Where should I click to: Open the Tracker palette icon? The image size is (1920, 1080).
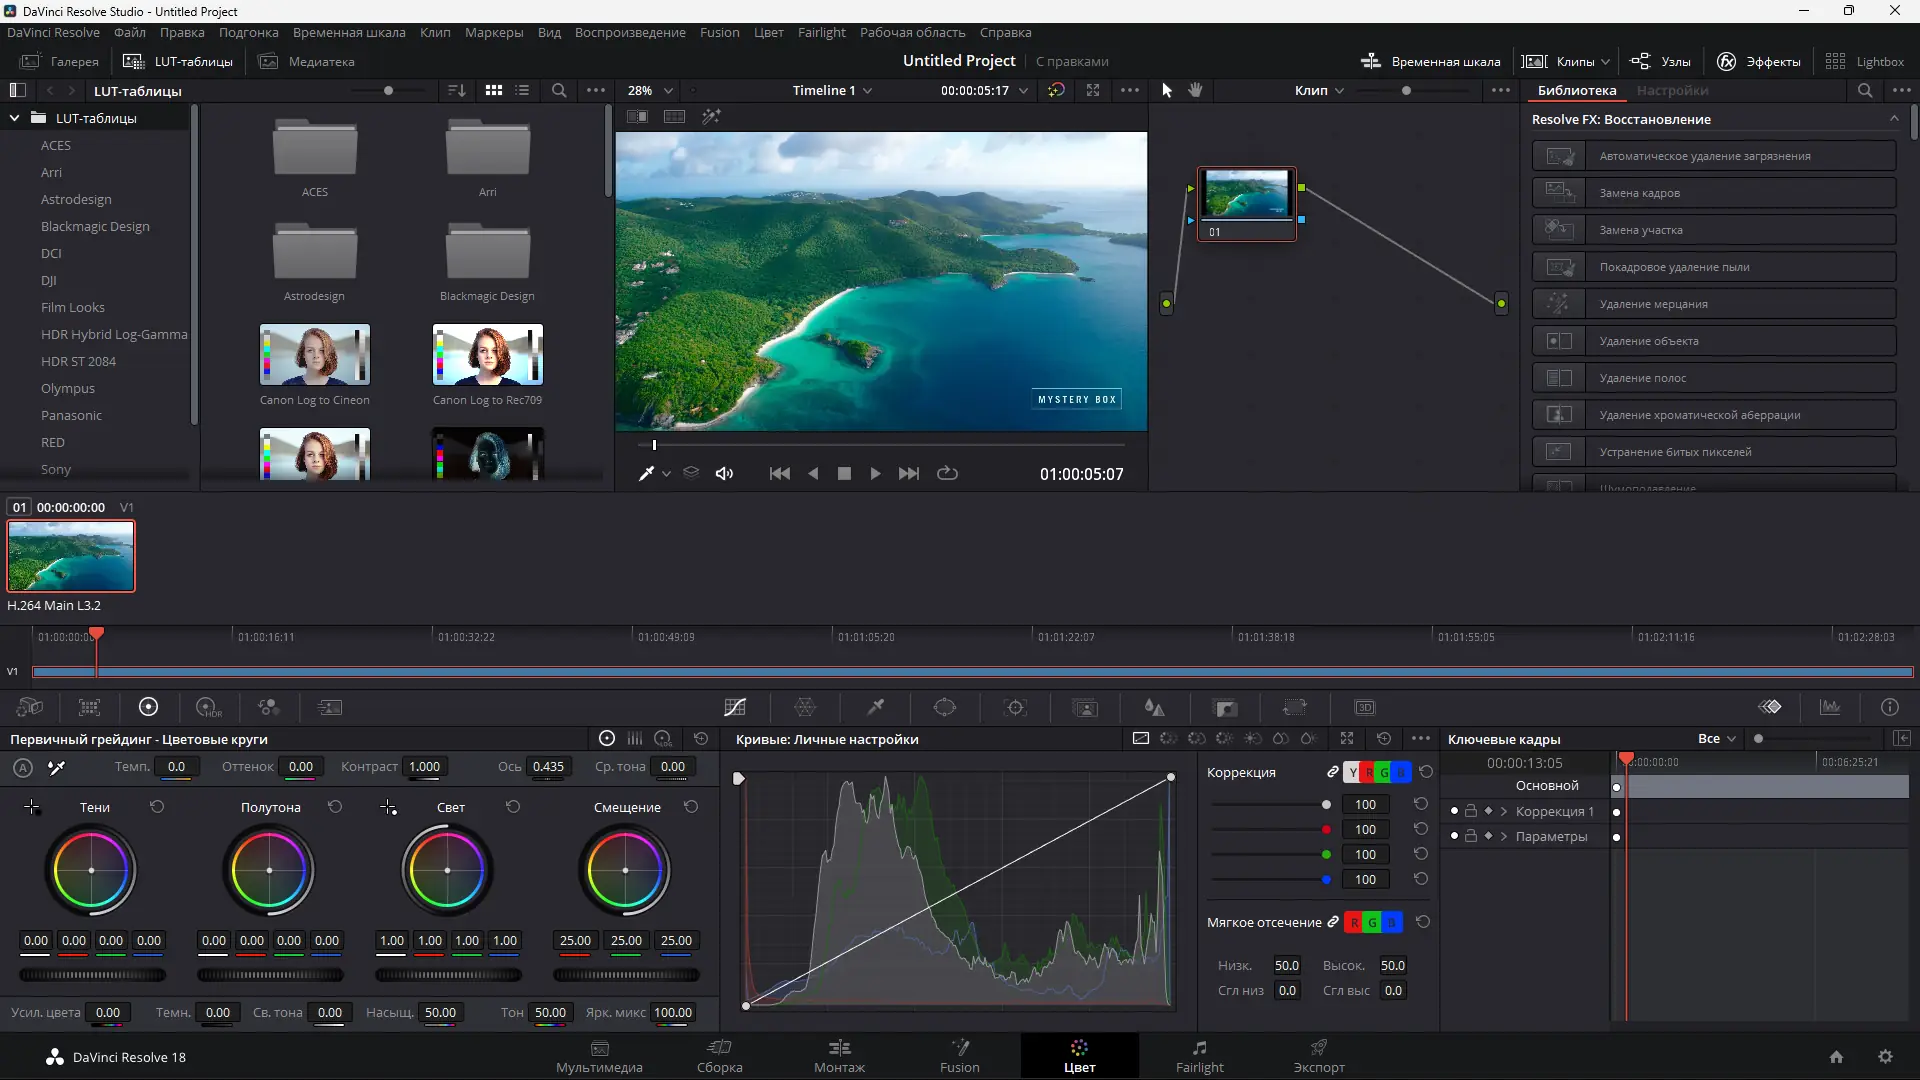pos(1016,708)
